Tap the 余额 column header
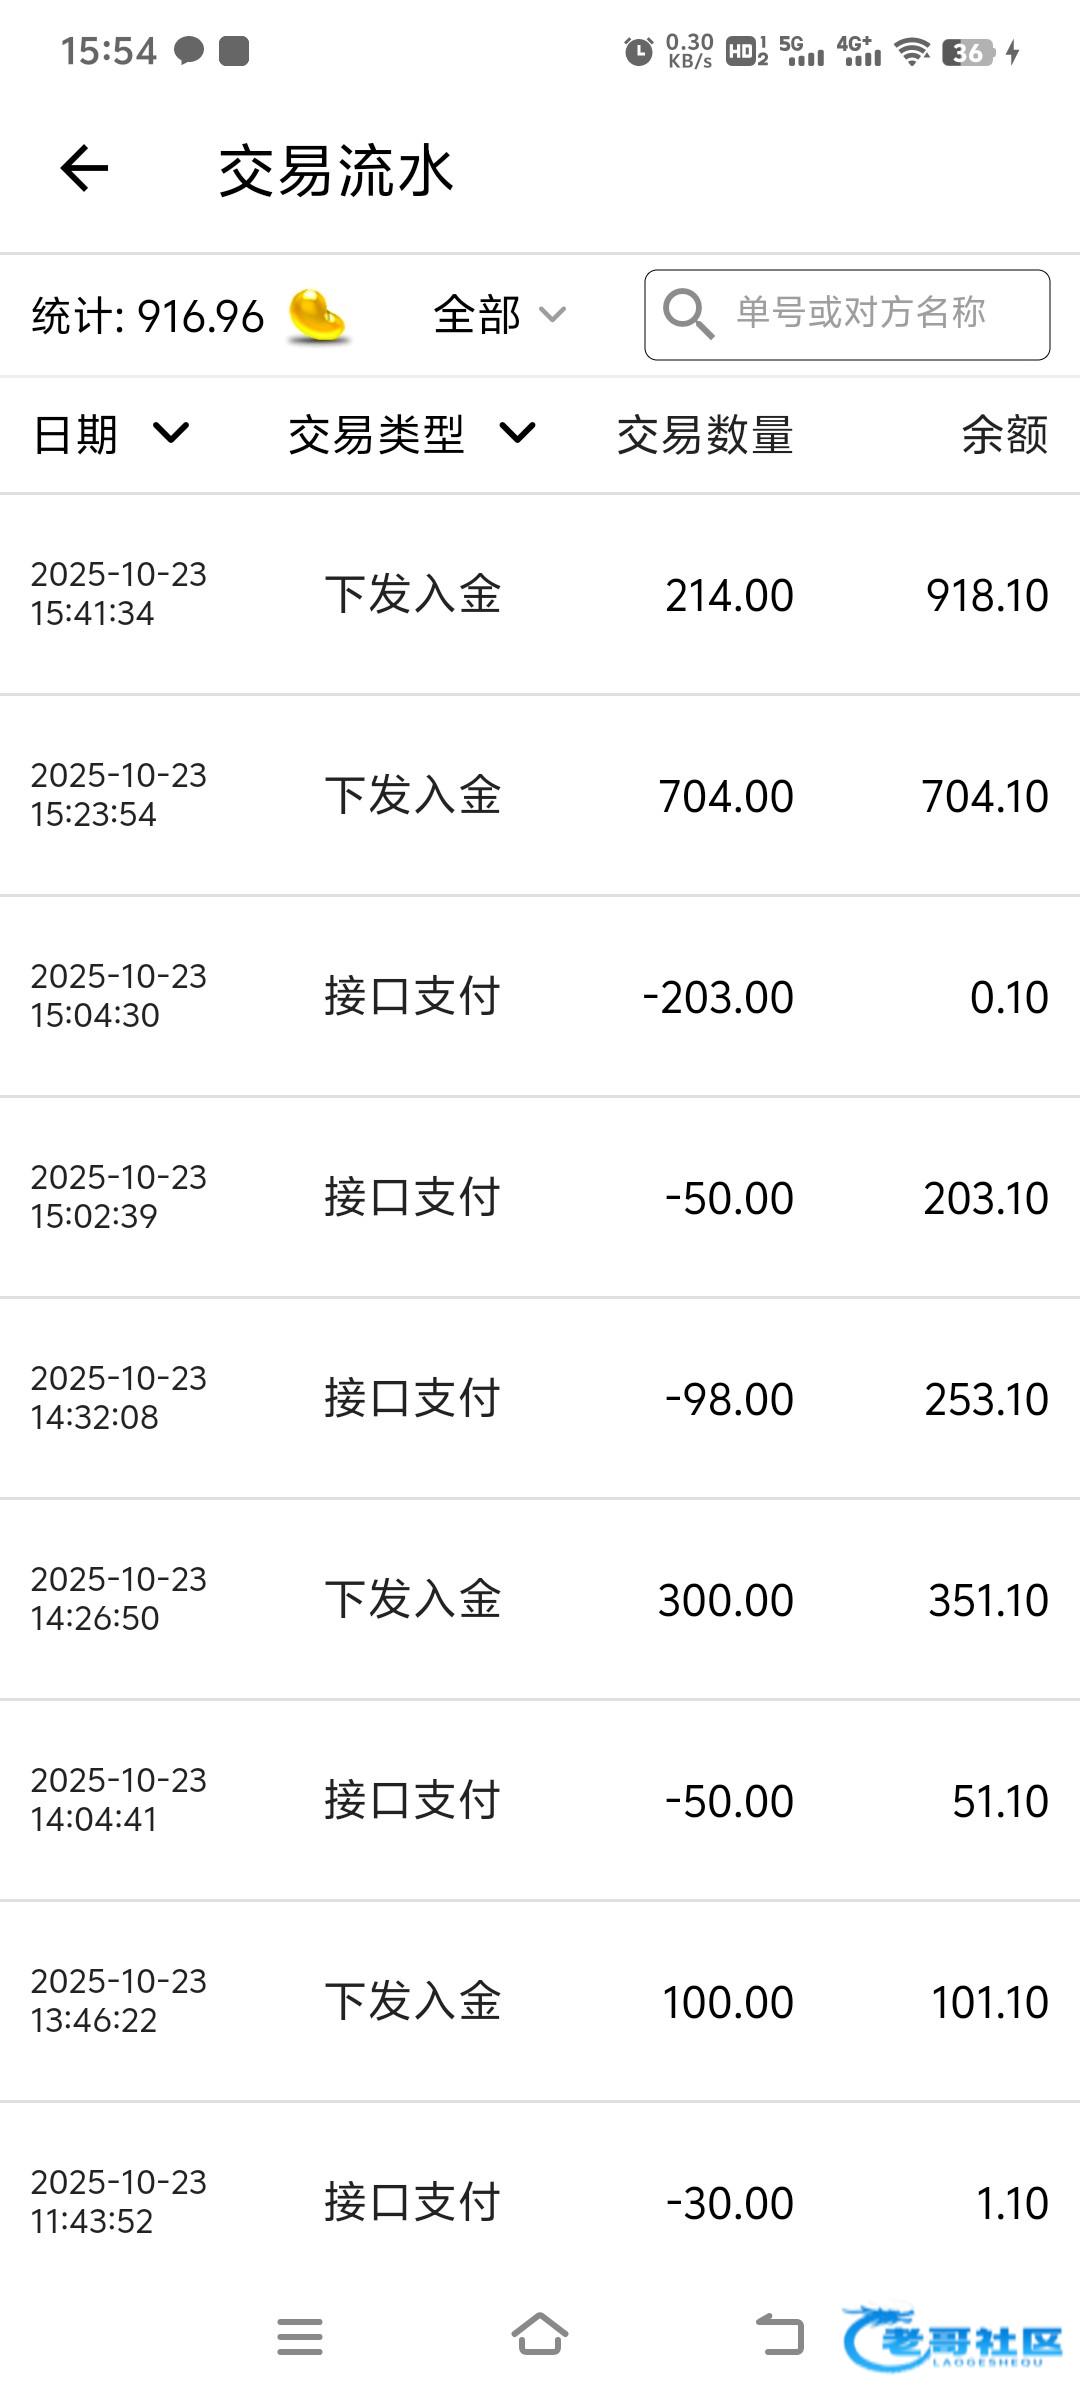 pos(1004,435)
